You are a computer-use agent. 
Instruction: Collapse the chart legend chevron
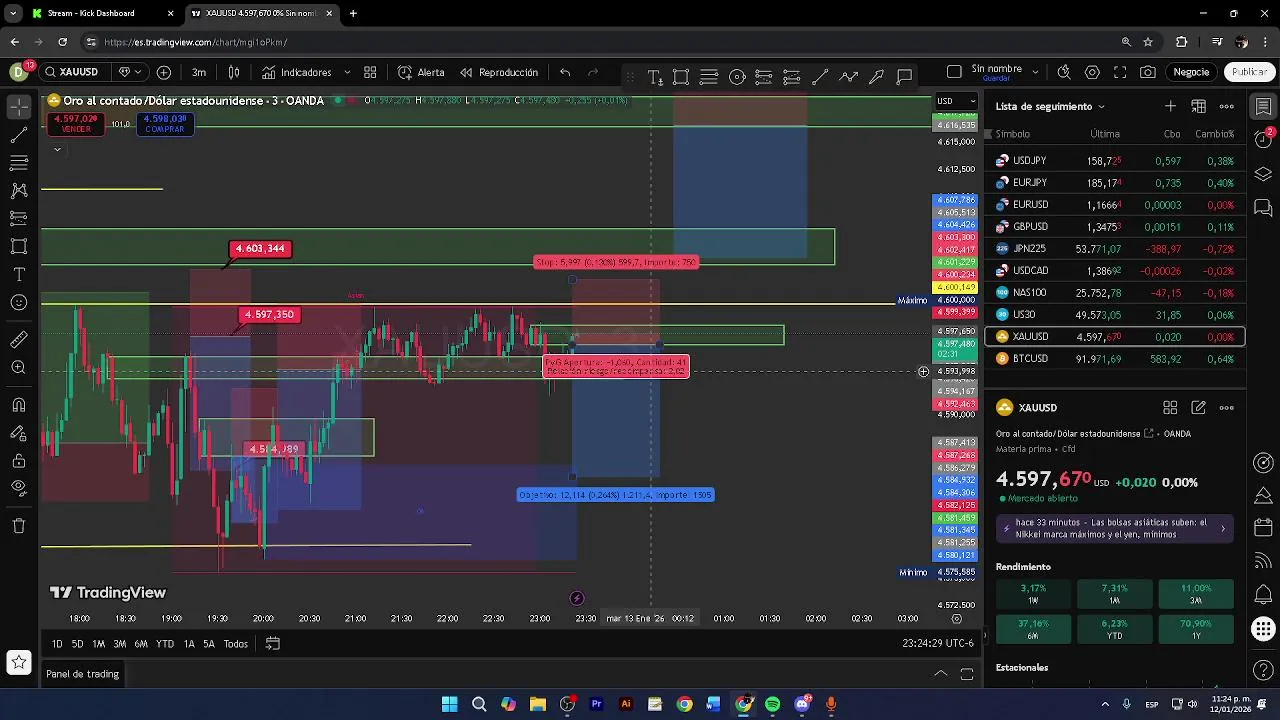point(57,149)
